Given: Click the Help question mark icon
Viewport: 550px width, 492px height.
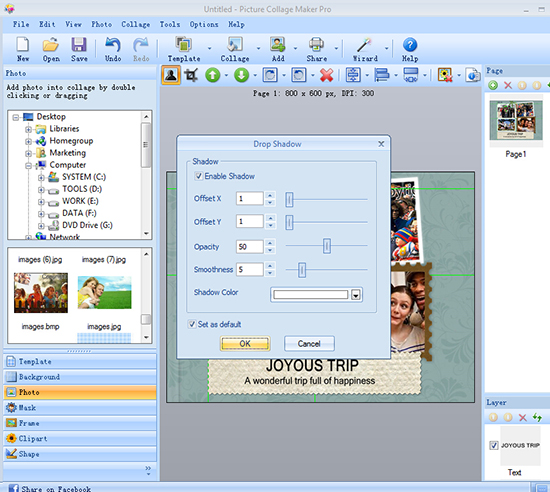Looking at the screenshot, I should [x=410, y=45].
